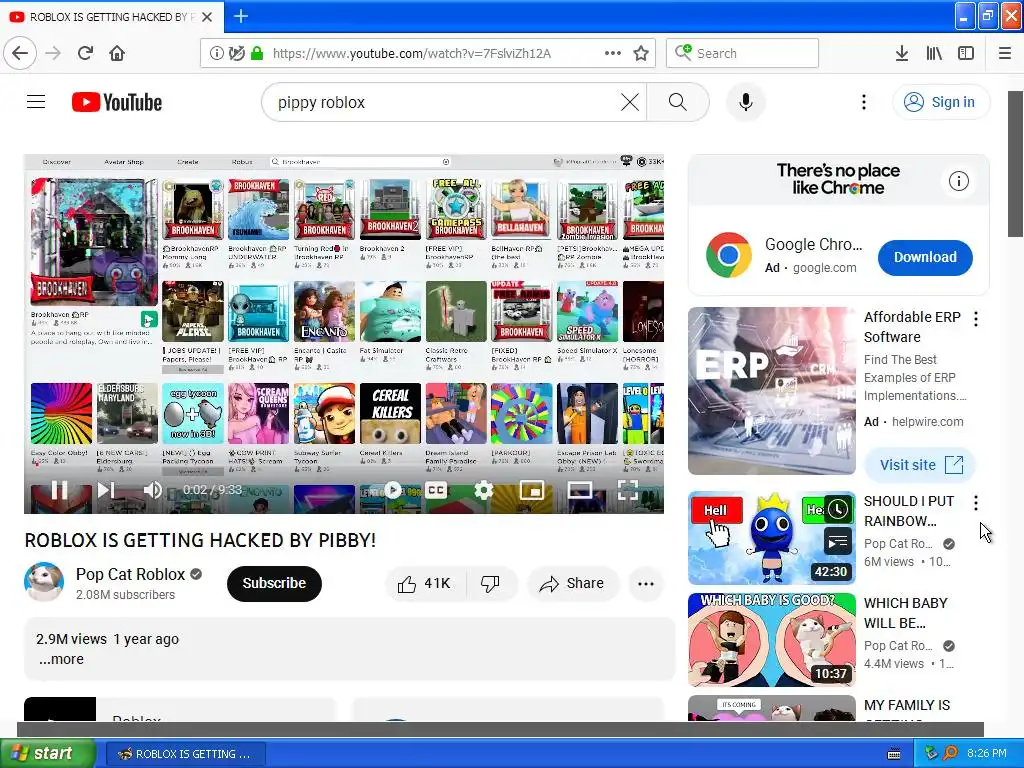Close the ROBLOX IS GETTING HACKED tab
1024x768 pixels.
click(207, 16)
